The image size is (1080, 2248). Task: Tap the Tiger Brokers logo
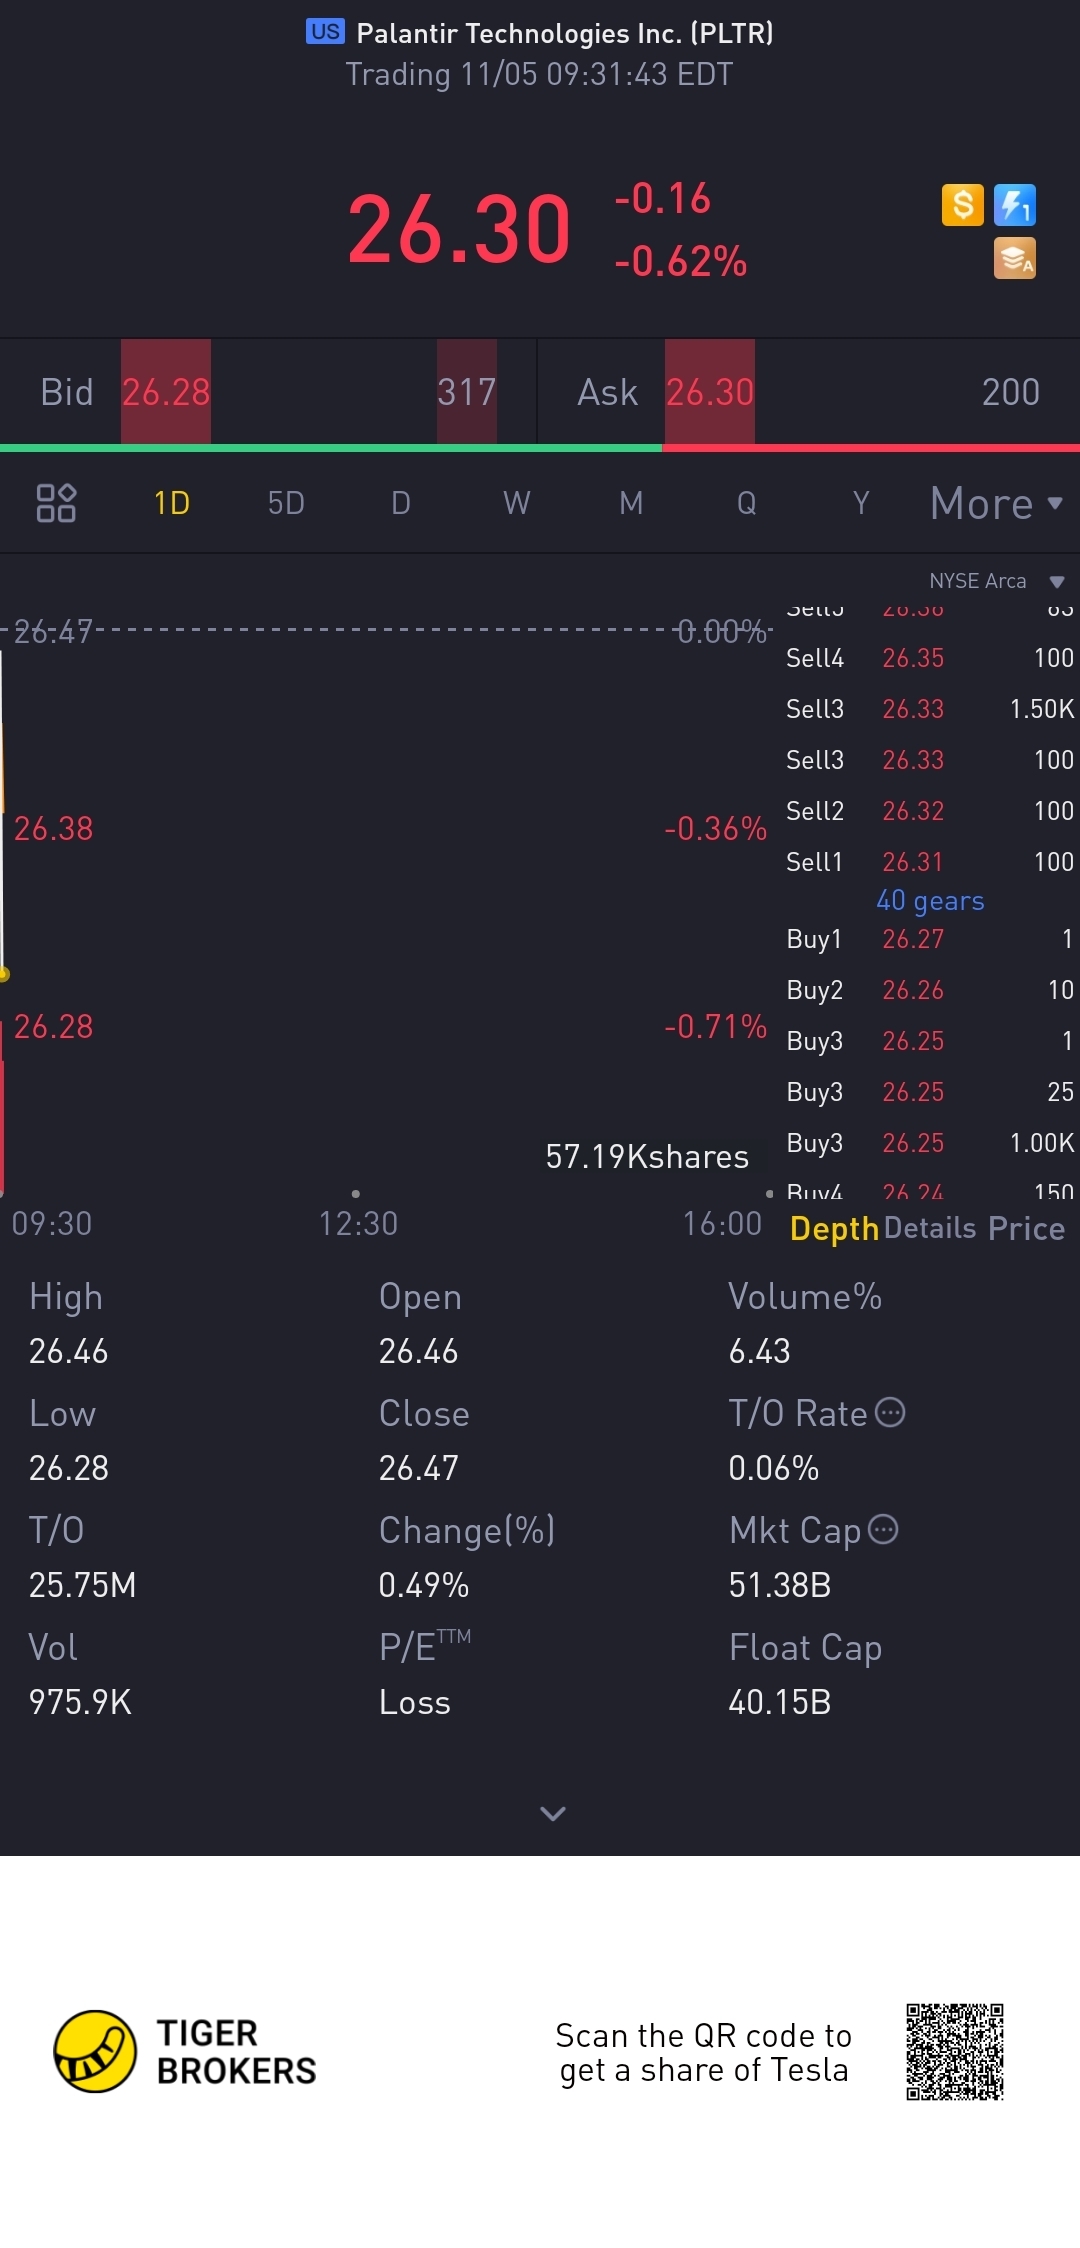click(x=95, y=2051)
